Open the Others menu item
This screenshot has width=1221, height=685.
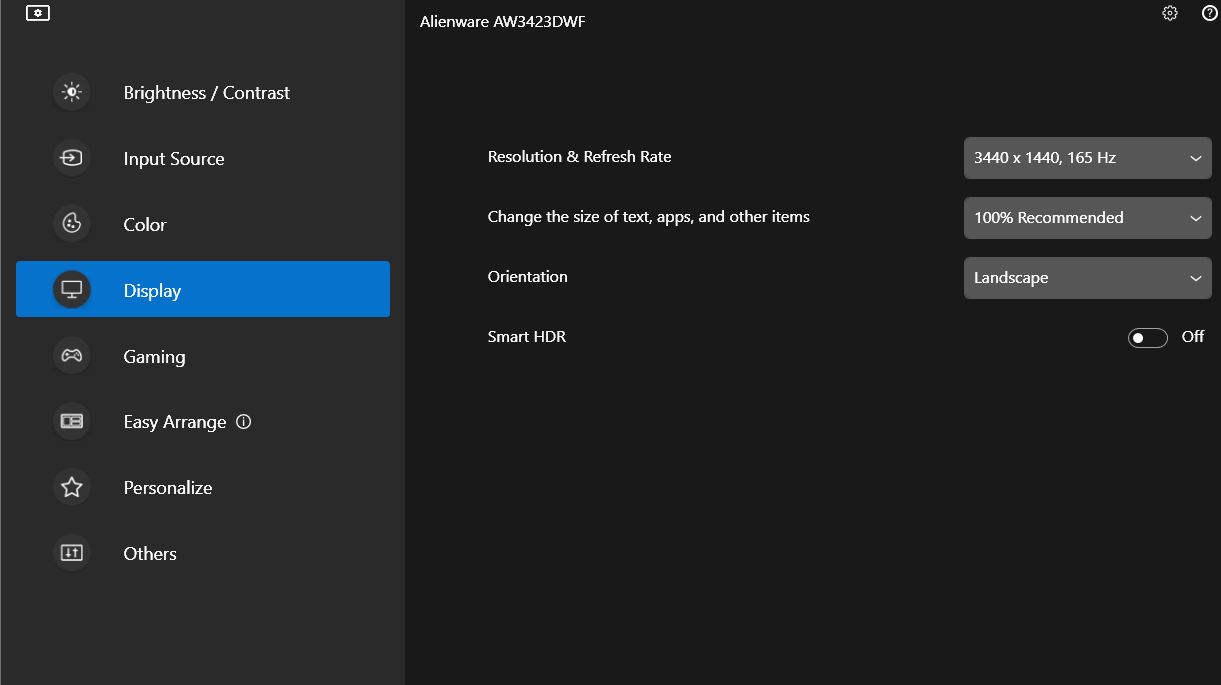click(x=203, y=553)
